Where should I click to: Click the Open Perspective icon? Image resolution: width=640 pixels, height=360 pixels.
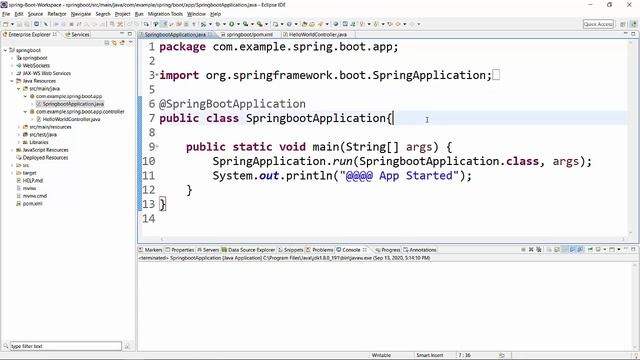(623, 24)
